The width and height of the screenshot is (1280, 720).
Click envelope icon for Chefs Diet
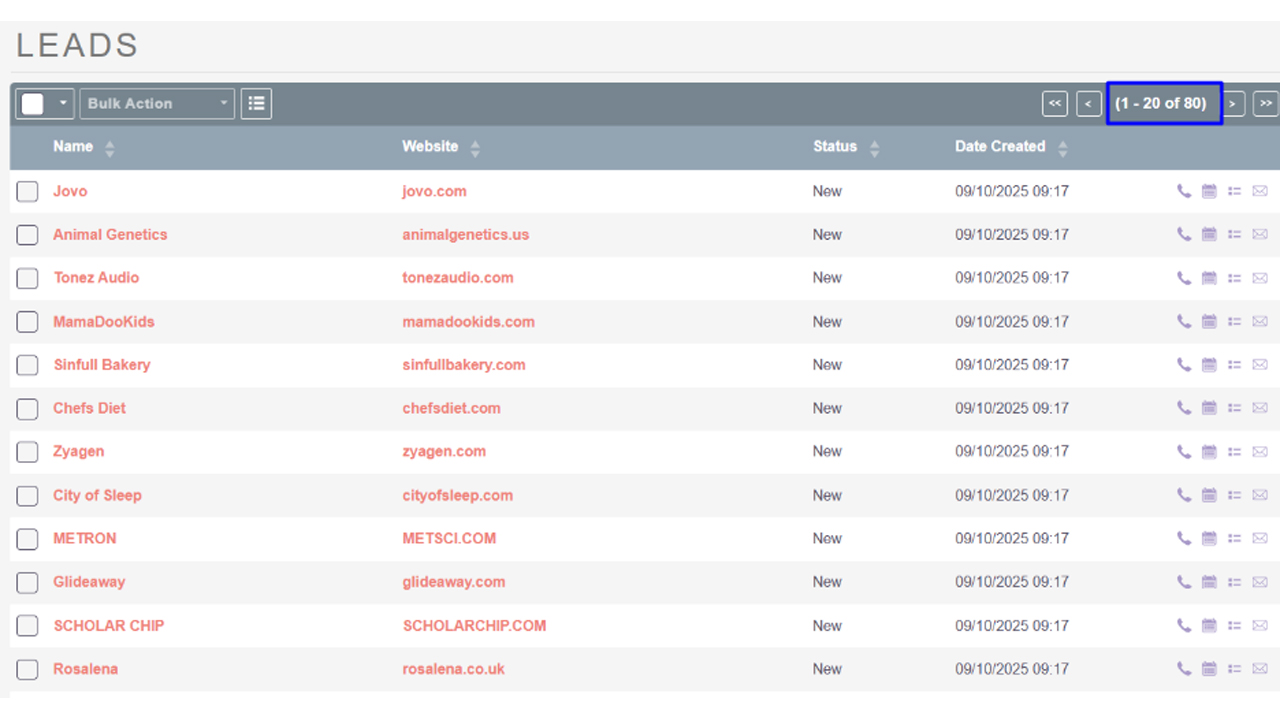(x=1260, y=408)
